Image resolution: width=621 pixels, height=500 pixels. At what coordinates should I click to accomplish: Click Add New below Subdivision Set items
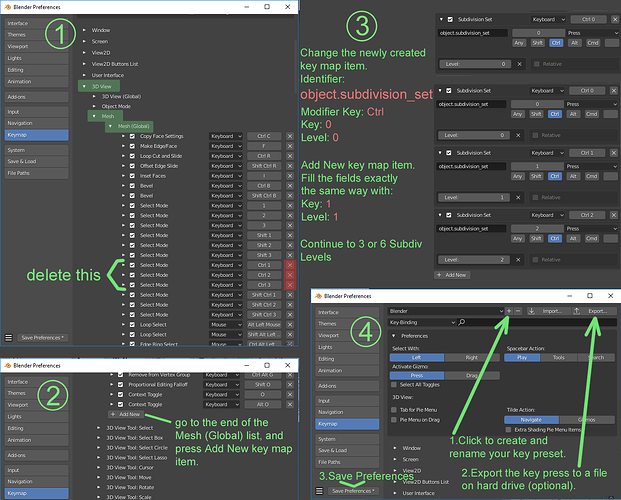452,275
